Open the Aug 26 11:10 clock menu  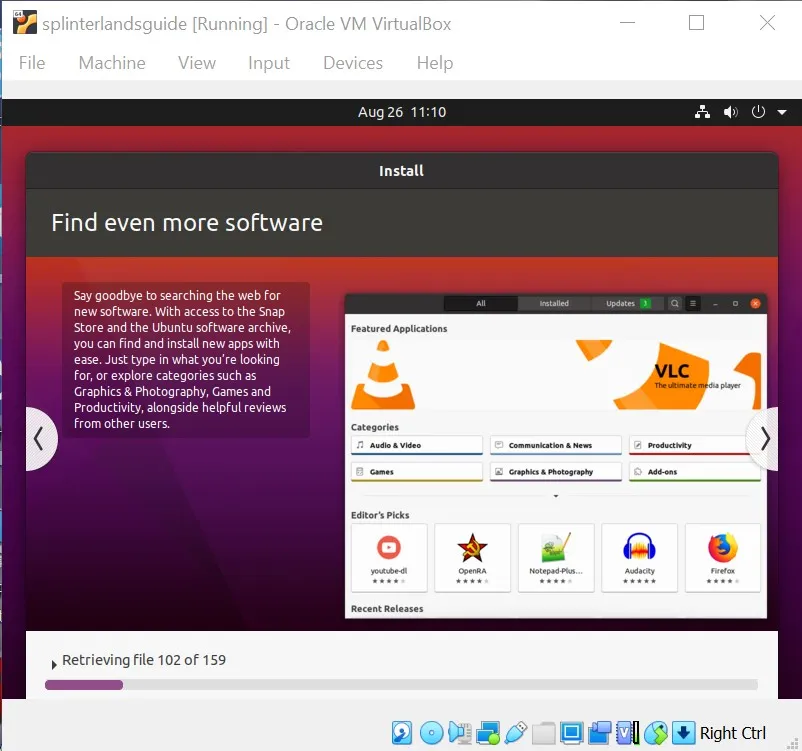(x=402, y=112)
